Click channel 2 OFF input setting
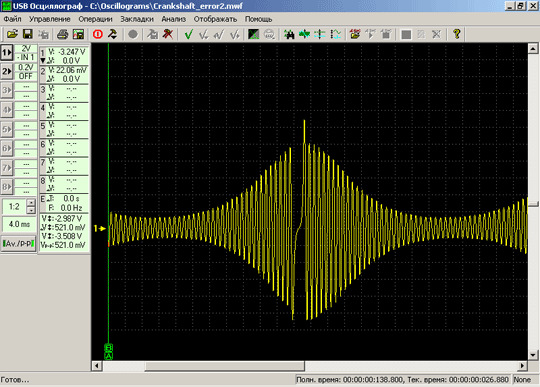Viewport: 540px width, 387px height. pyautogui.click(x=26, y=76)
